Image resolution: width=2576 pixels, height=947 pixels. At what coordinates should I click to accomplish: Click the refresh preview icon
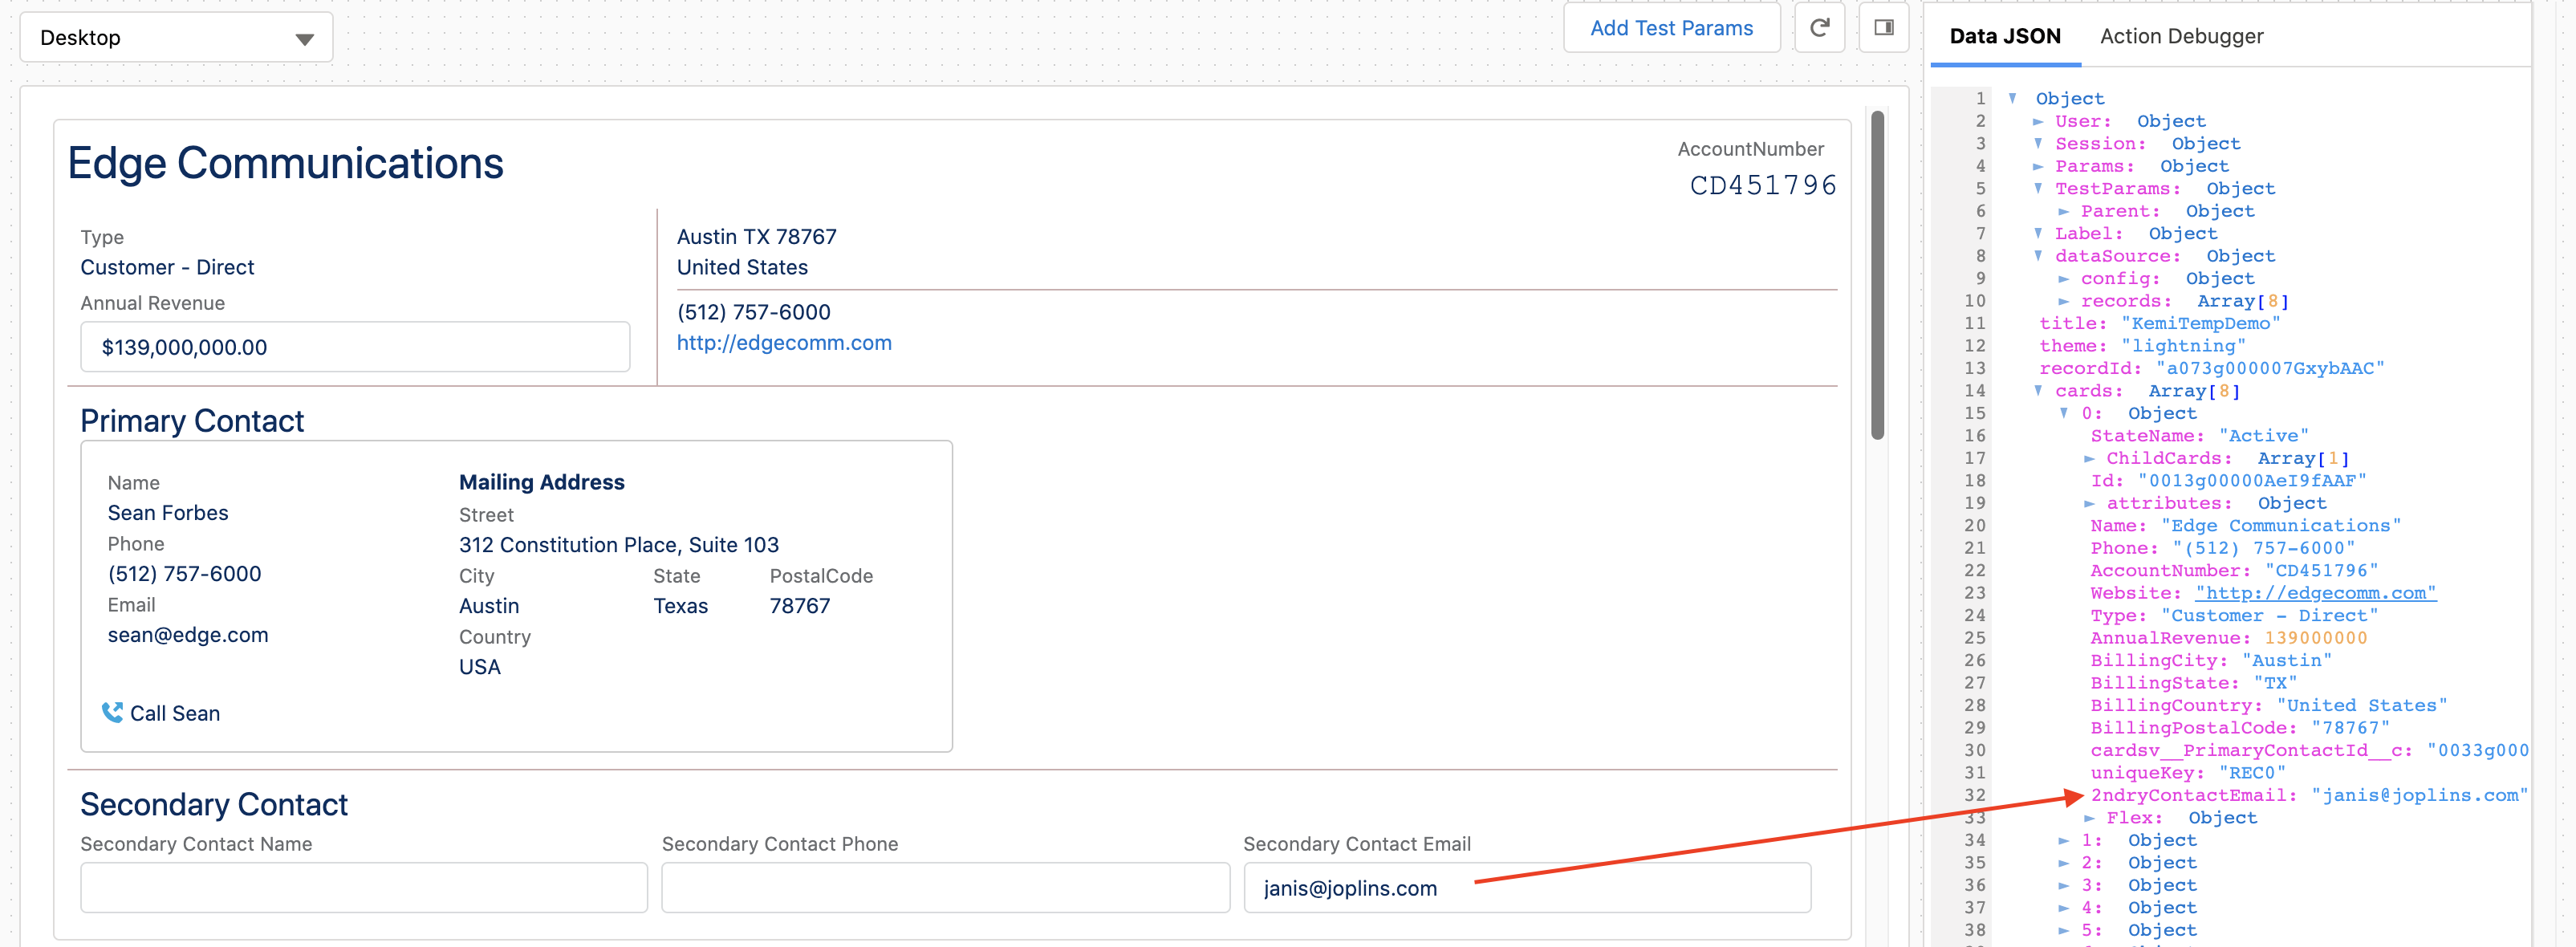click(1819, 28)
